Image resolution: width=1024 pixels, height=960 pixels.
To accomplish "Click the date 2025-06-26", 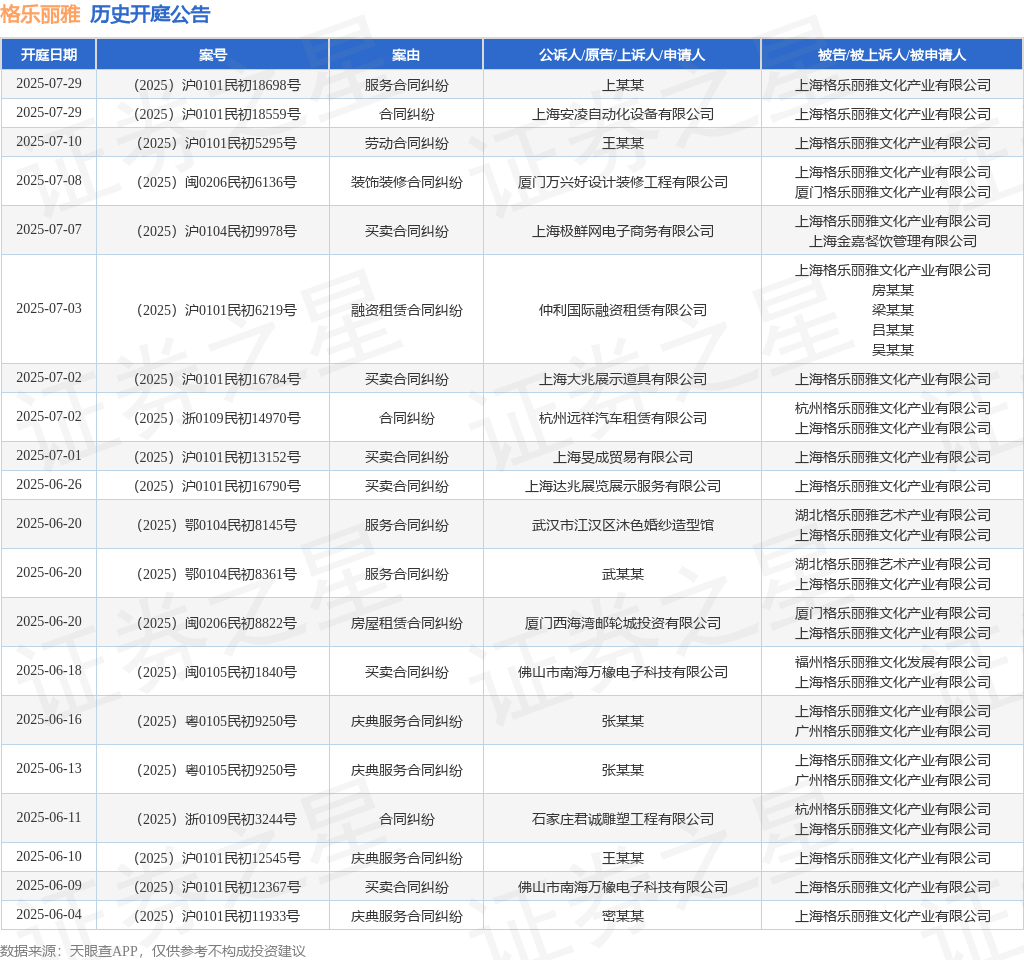I will coord(49,484).
